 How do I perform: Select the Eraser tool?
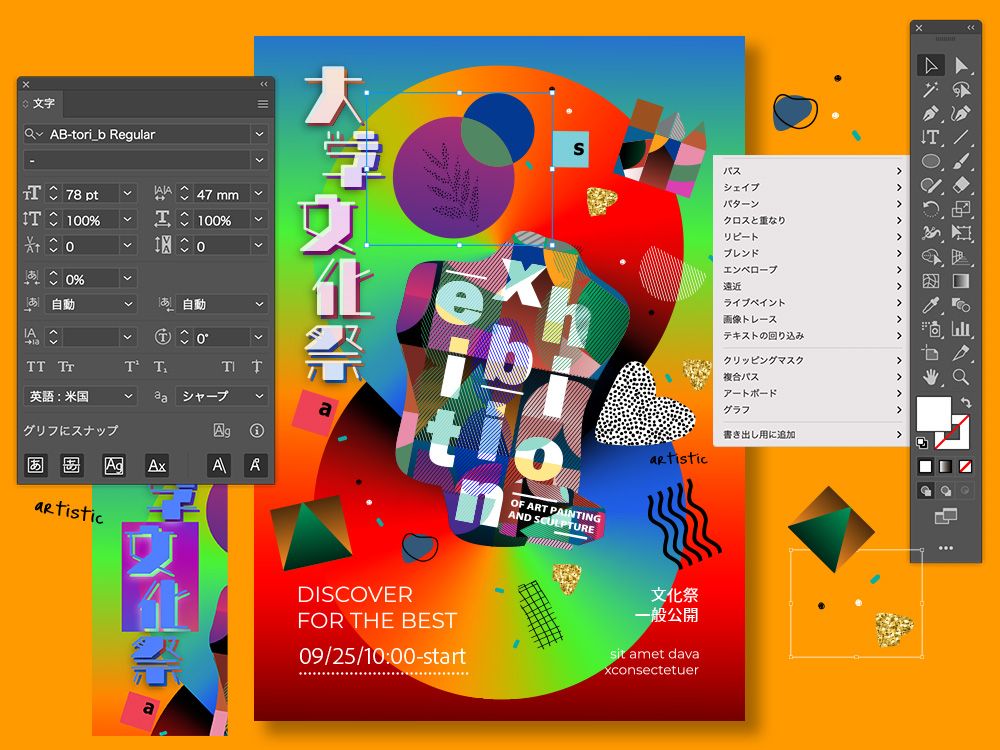coord(960,186)
